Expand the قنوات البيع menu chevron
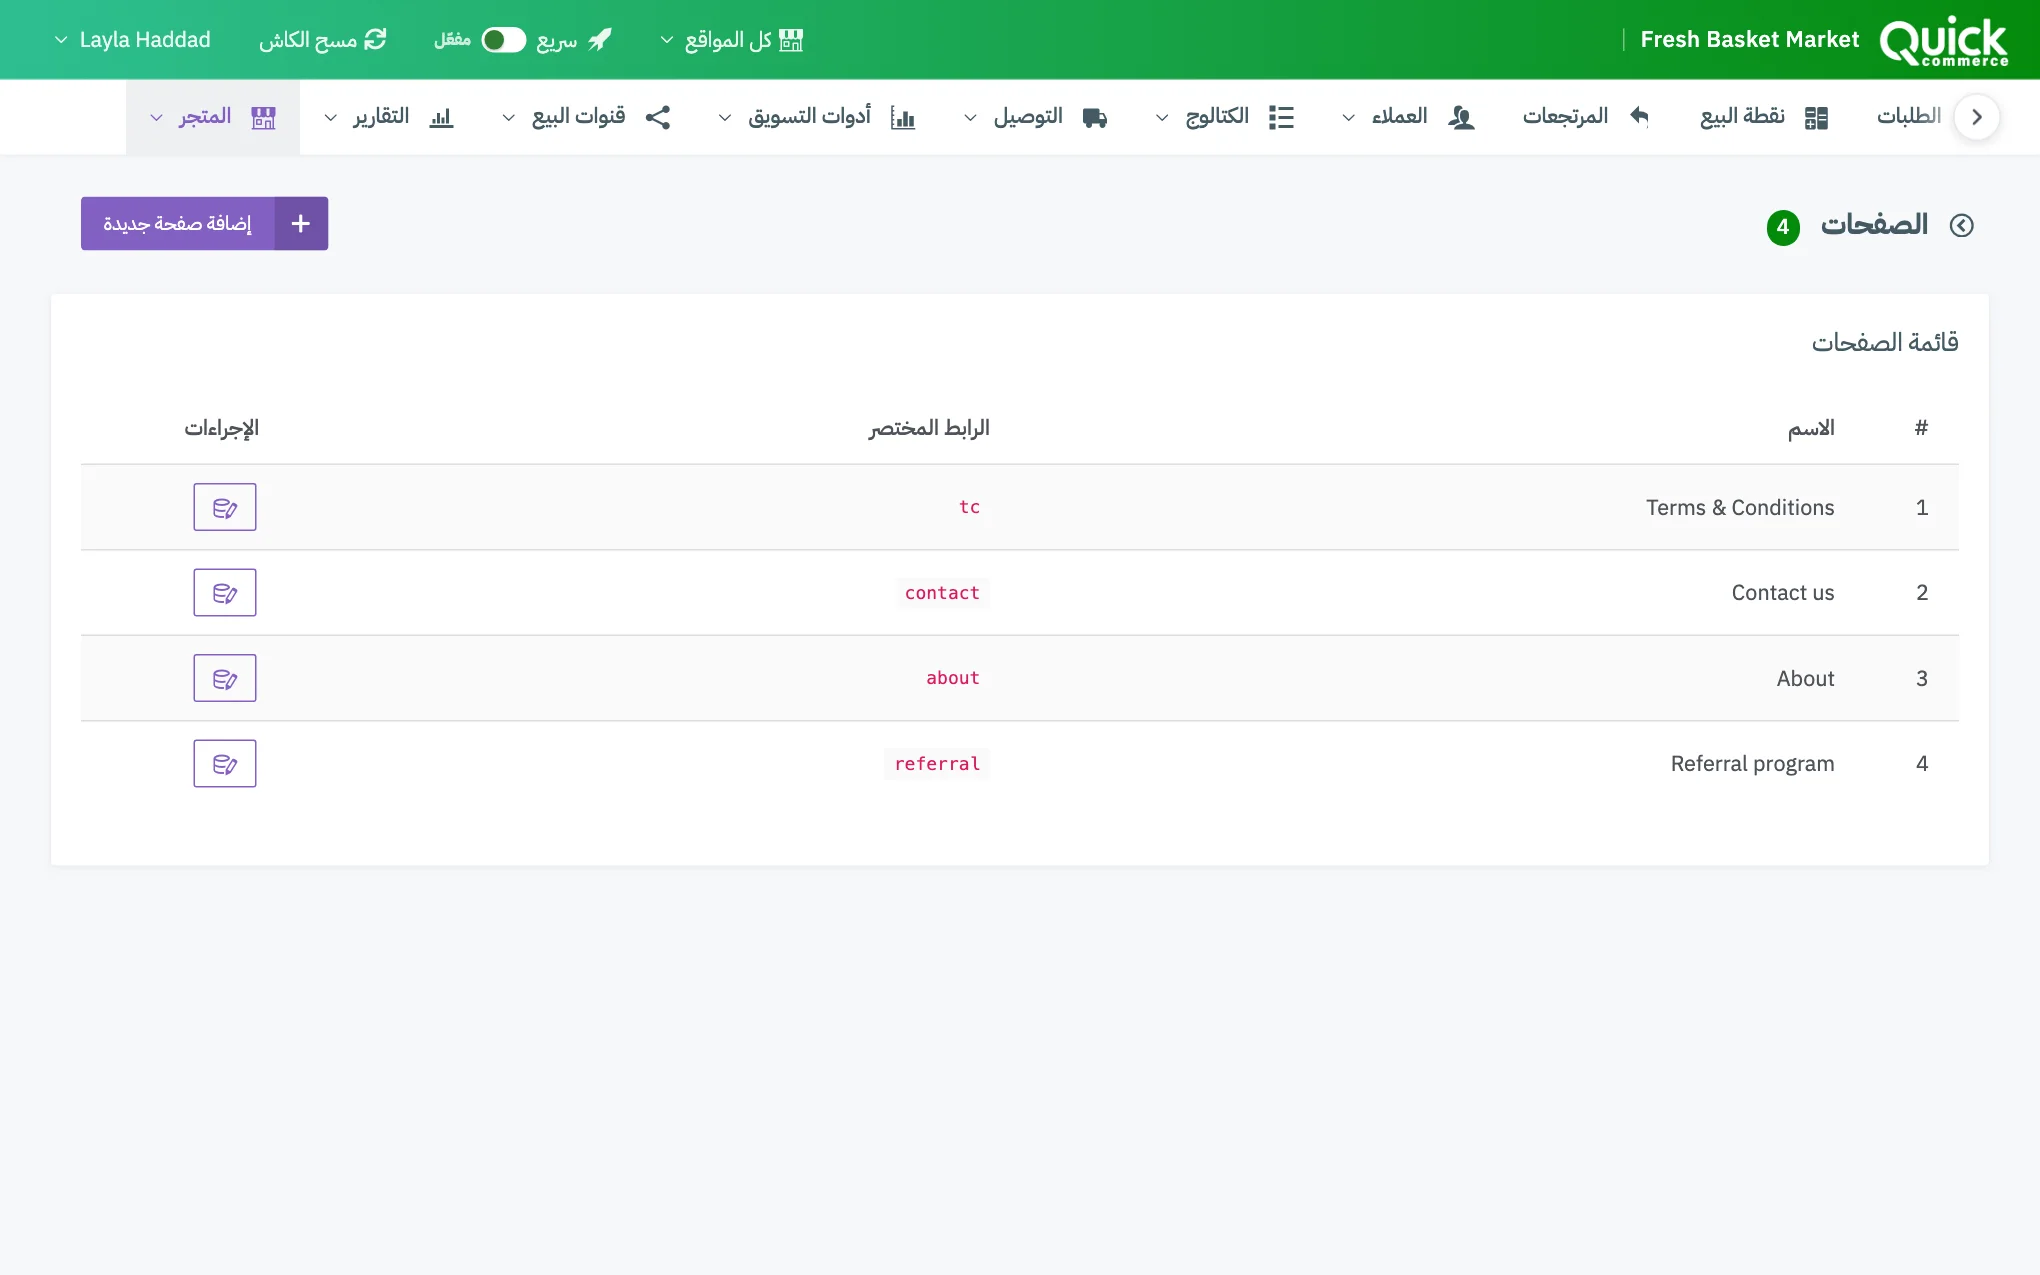This screenshot has width=2040, height=1275. pos(509,118)
